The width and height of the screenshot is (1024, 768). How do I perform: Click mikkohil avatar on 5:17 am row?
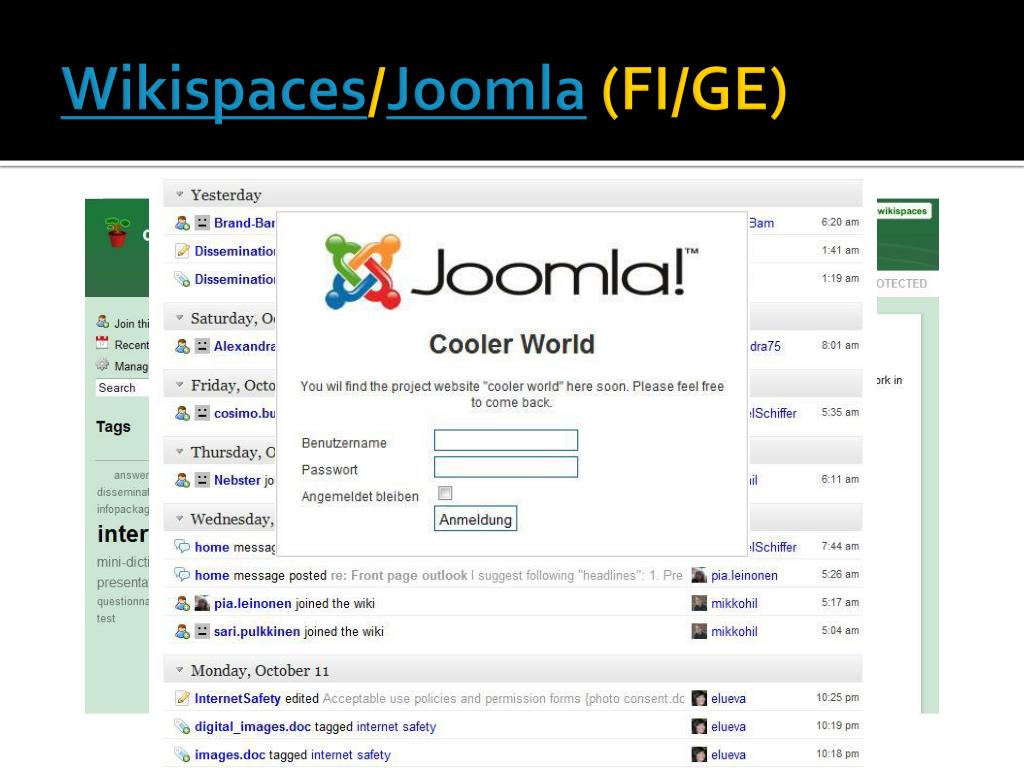[x=699, y=603]
